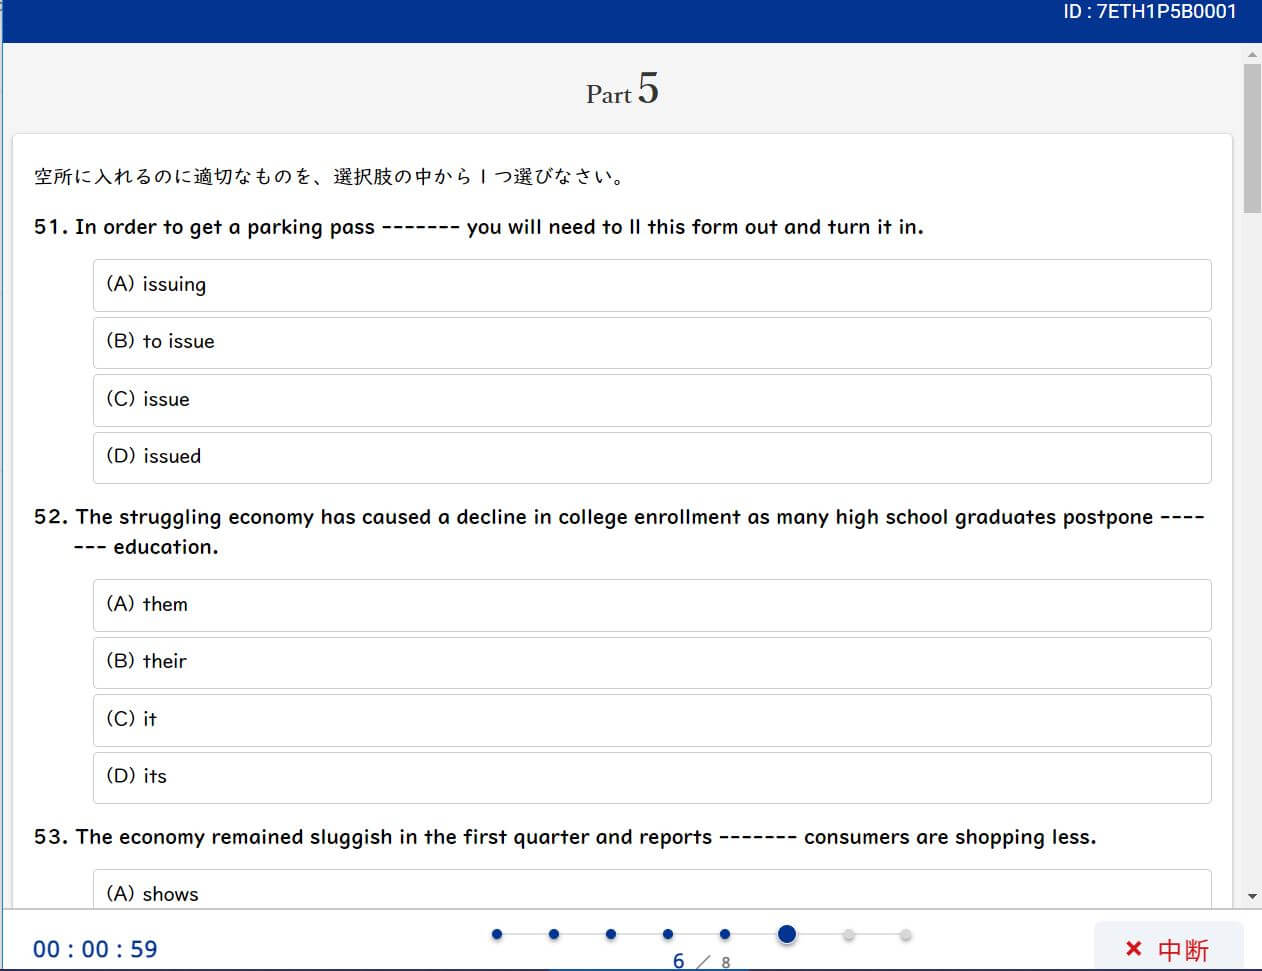Choose option (C) it
1262x971 pixels.
point(652,720)
